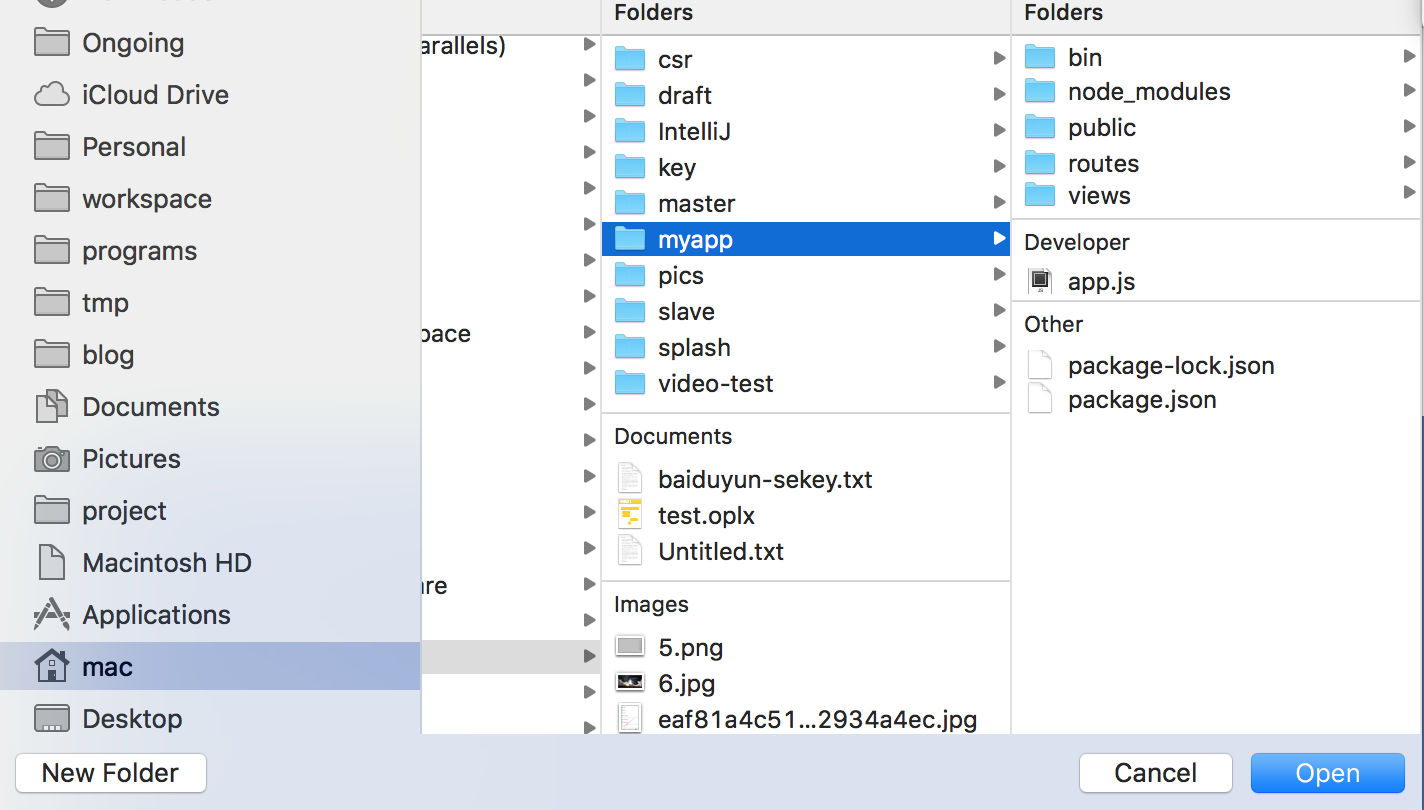
Task: Select the 6.jpg image thumbnail
Action: (629, 684)
